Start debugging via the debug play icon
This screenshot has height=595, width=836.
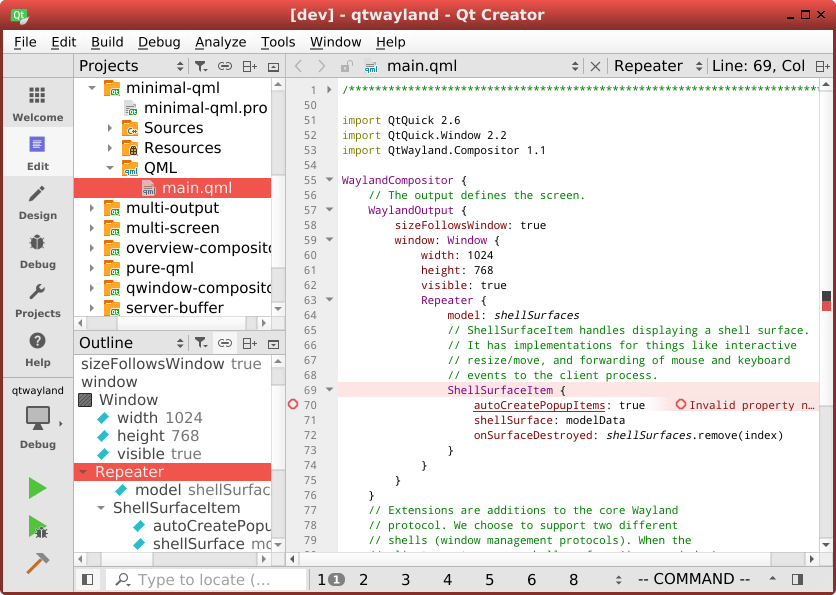point(36,526)
